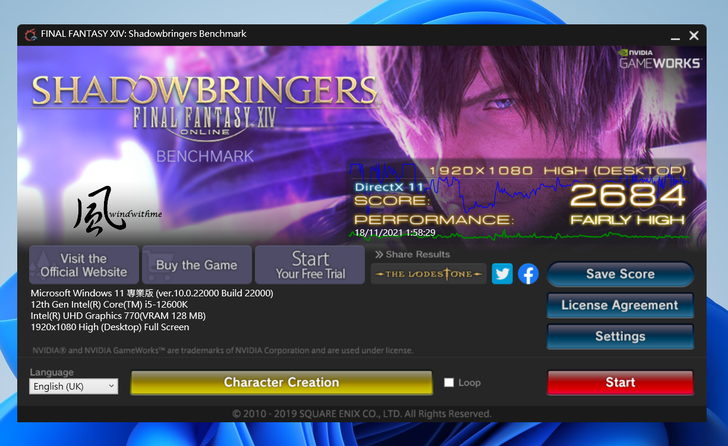Click the Save Score button
Viewport: 728px width, 446px height.
[620, 274]
